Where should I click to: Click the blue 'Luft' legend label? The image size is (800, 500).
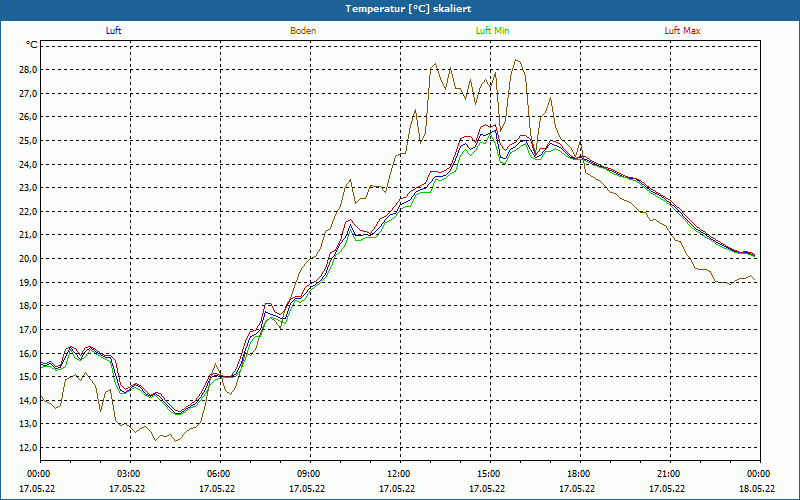point(113,31)
